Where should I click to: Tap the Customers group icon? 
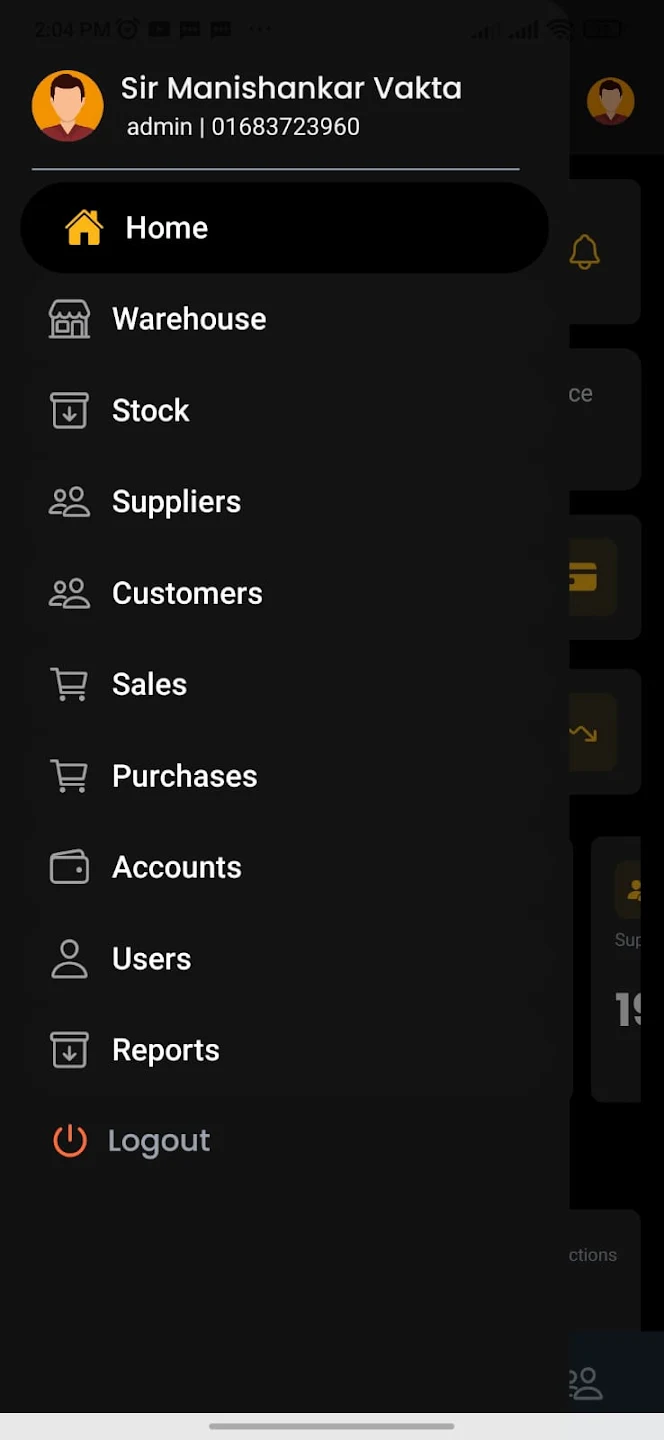[x=69, y=593]
